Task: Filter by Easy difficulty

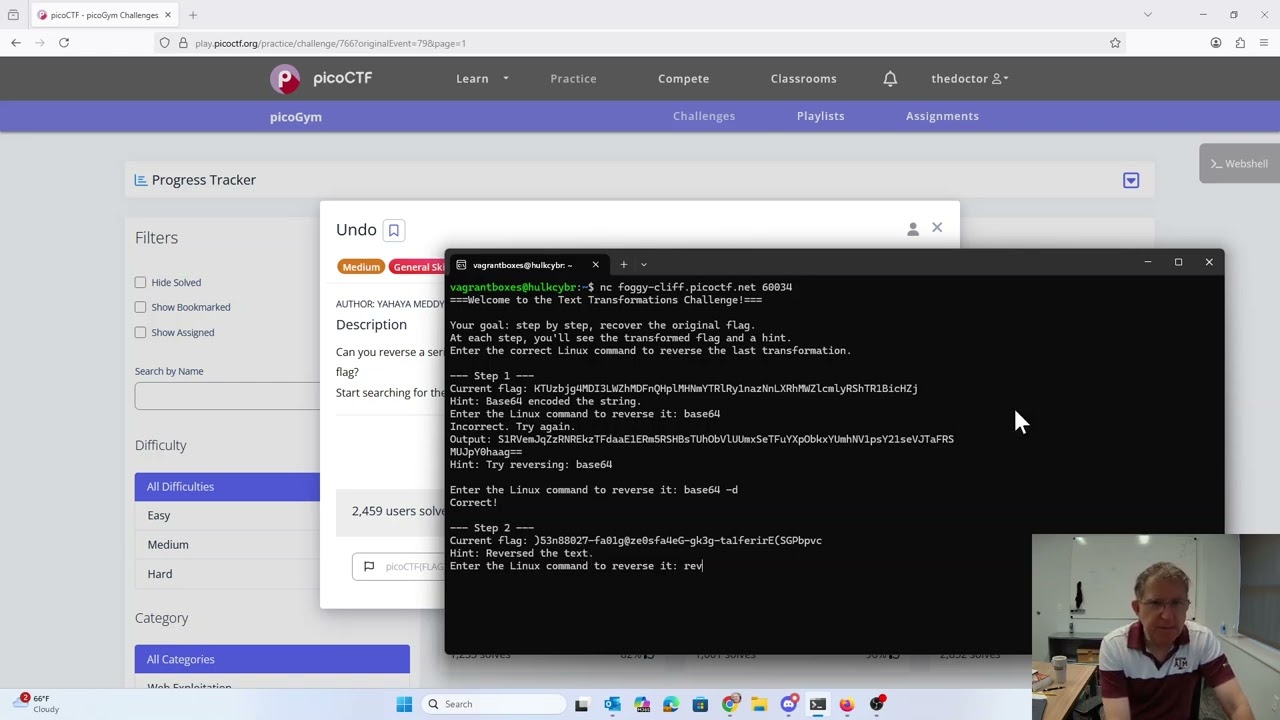Action: (227, 516)
